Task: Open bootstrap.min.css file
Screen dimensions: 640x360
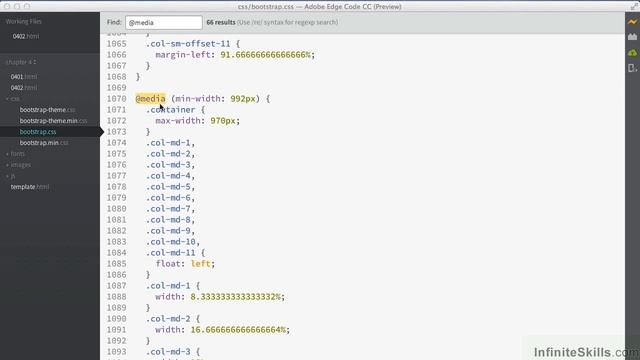Action: click(44, 143)
